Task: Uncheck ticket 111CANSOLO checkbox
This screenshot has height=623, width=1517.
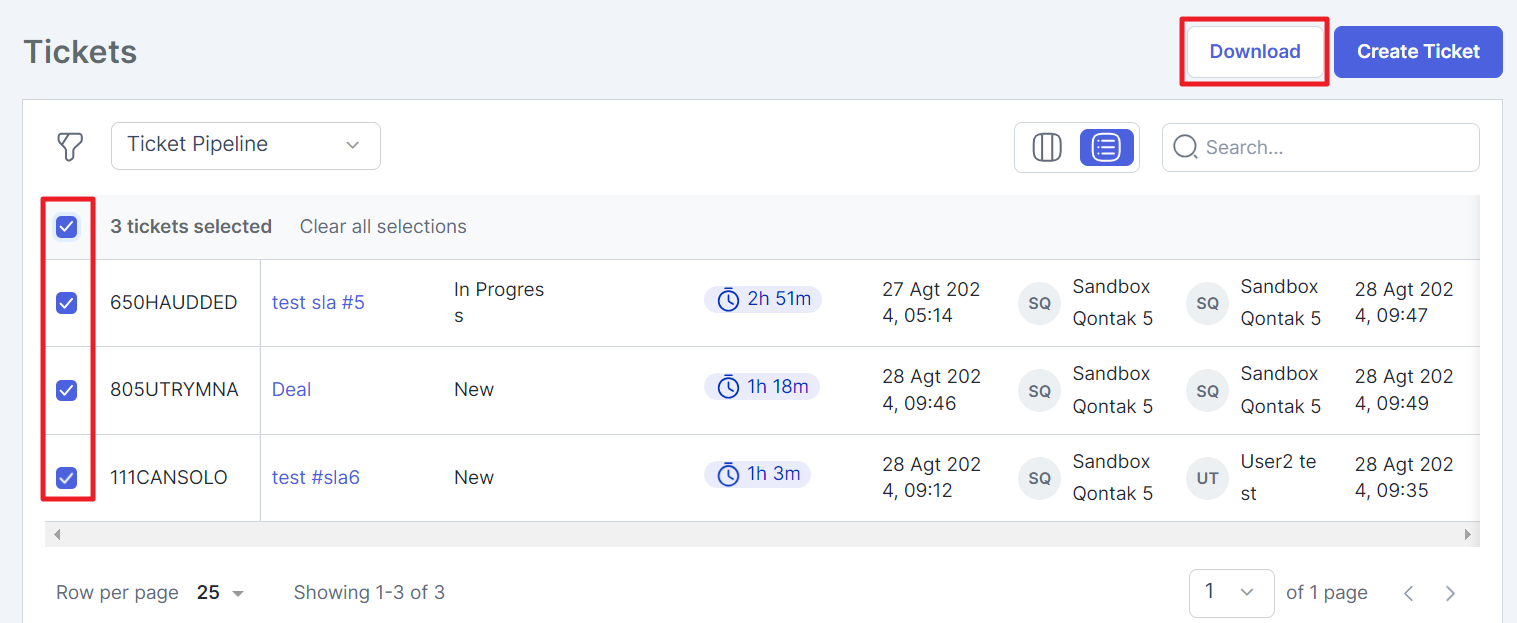Action: pyautogui.click(x=66, y=477)
